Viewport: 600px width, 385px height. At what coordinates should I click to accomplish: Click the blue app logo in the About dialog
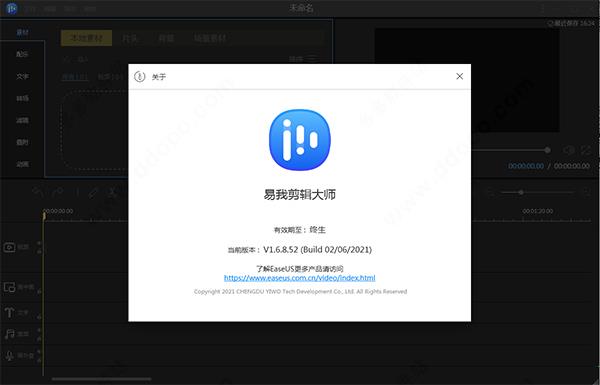click(300, 140)
